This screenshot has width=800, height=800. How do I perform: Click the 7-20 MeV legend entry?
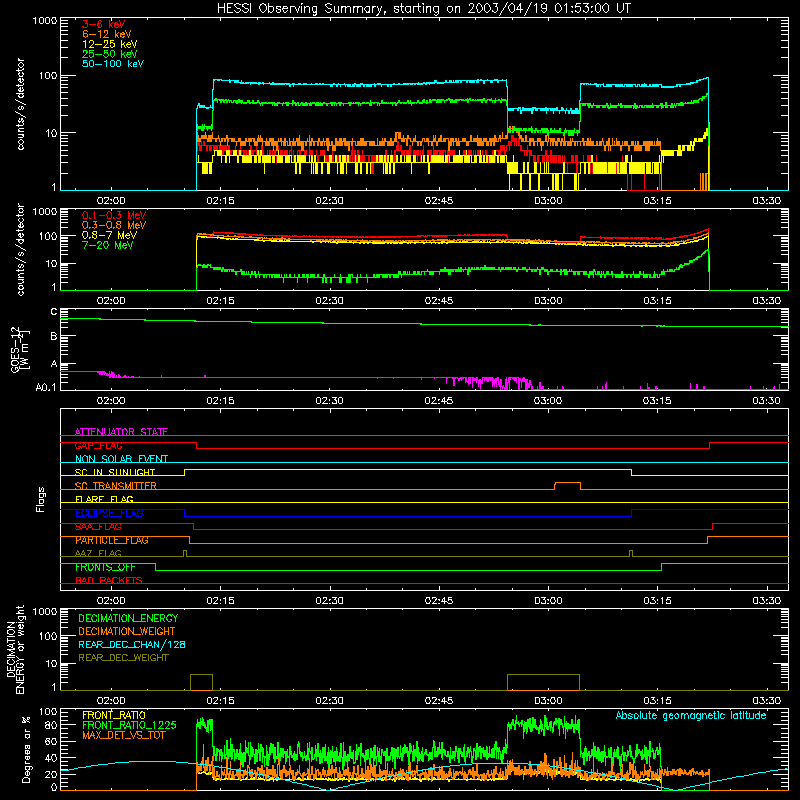click(x=108, y=245)
